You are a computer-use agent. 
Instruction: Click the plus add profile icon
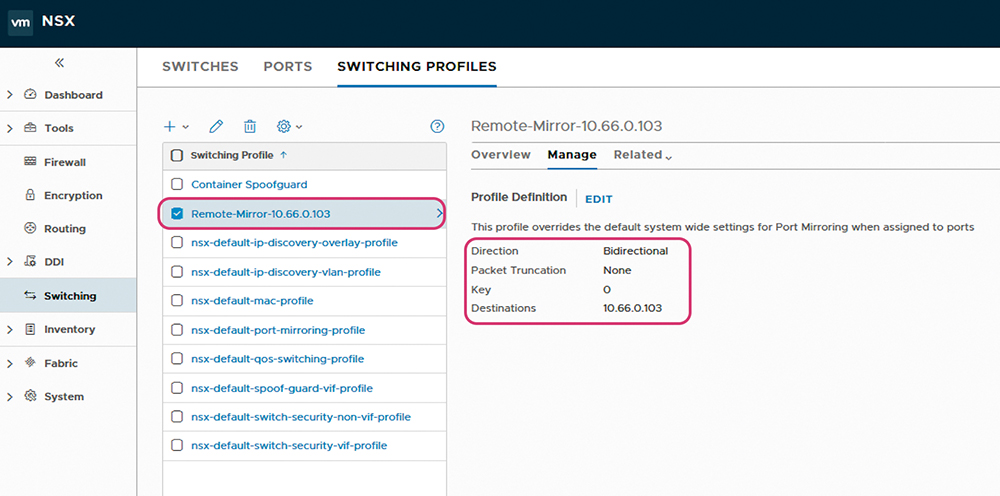(x=170, y=126)
